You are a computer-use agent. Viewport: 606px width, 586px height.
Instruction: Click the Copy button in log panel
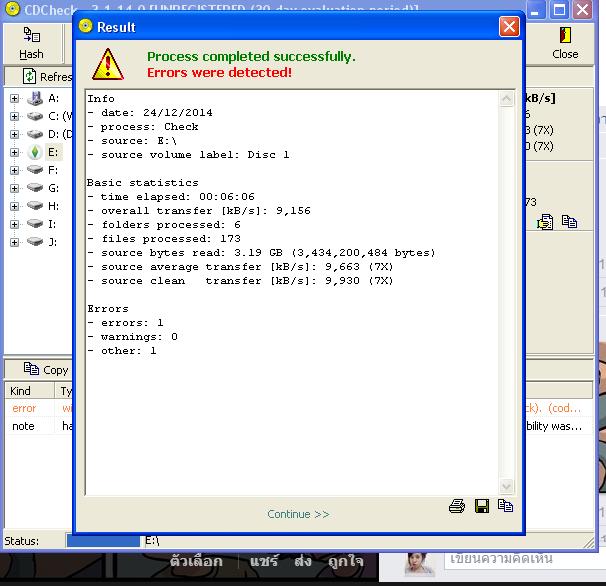(x=45, y=370)
